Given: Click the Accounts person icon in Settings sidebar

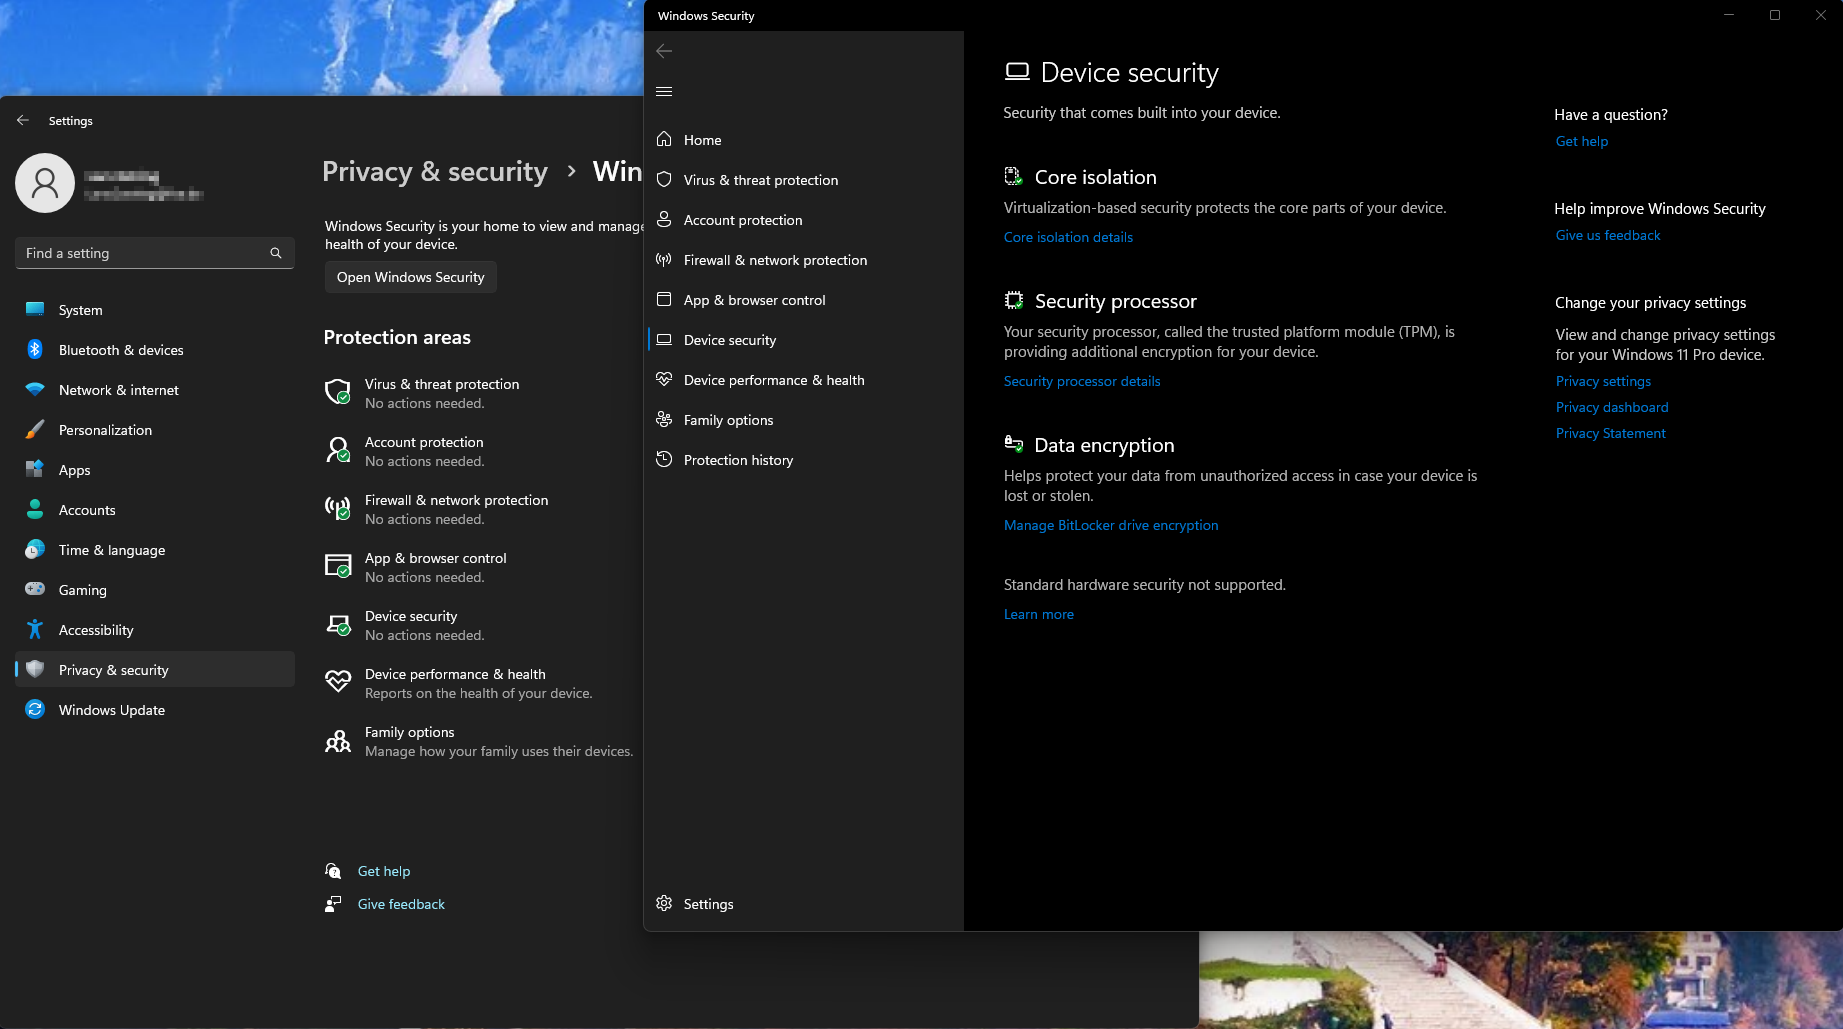Looking at the screenshot, I should [35, 509].
